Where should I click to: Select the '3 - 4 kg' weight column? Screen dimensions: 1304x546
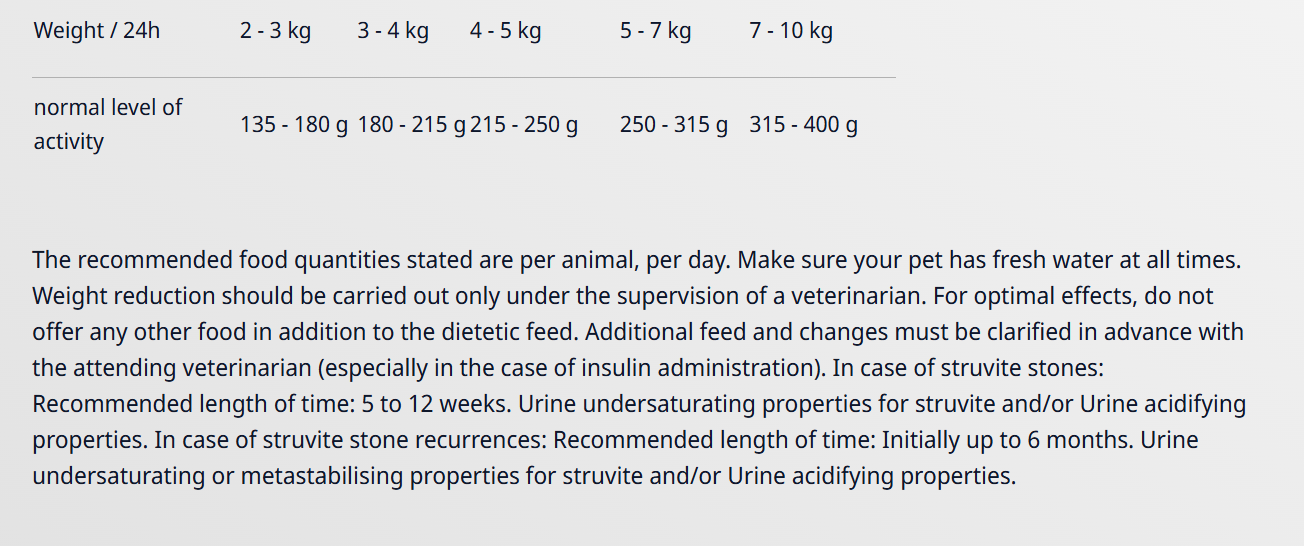point(393,31)
